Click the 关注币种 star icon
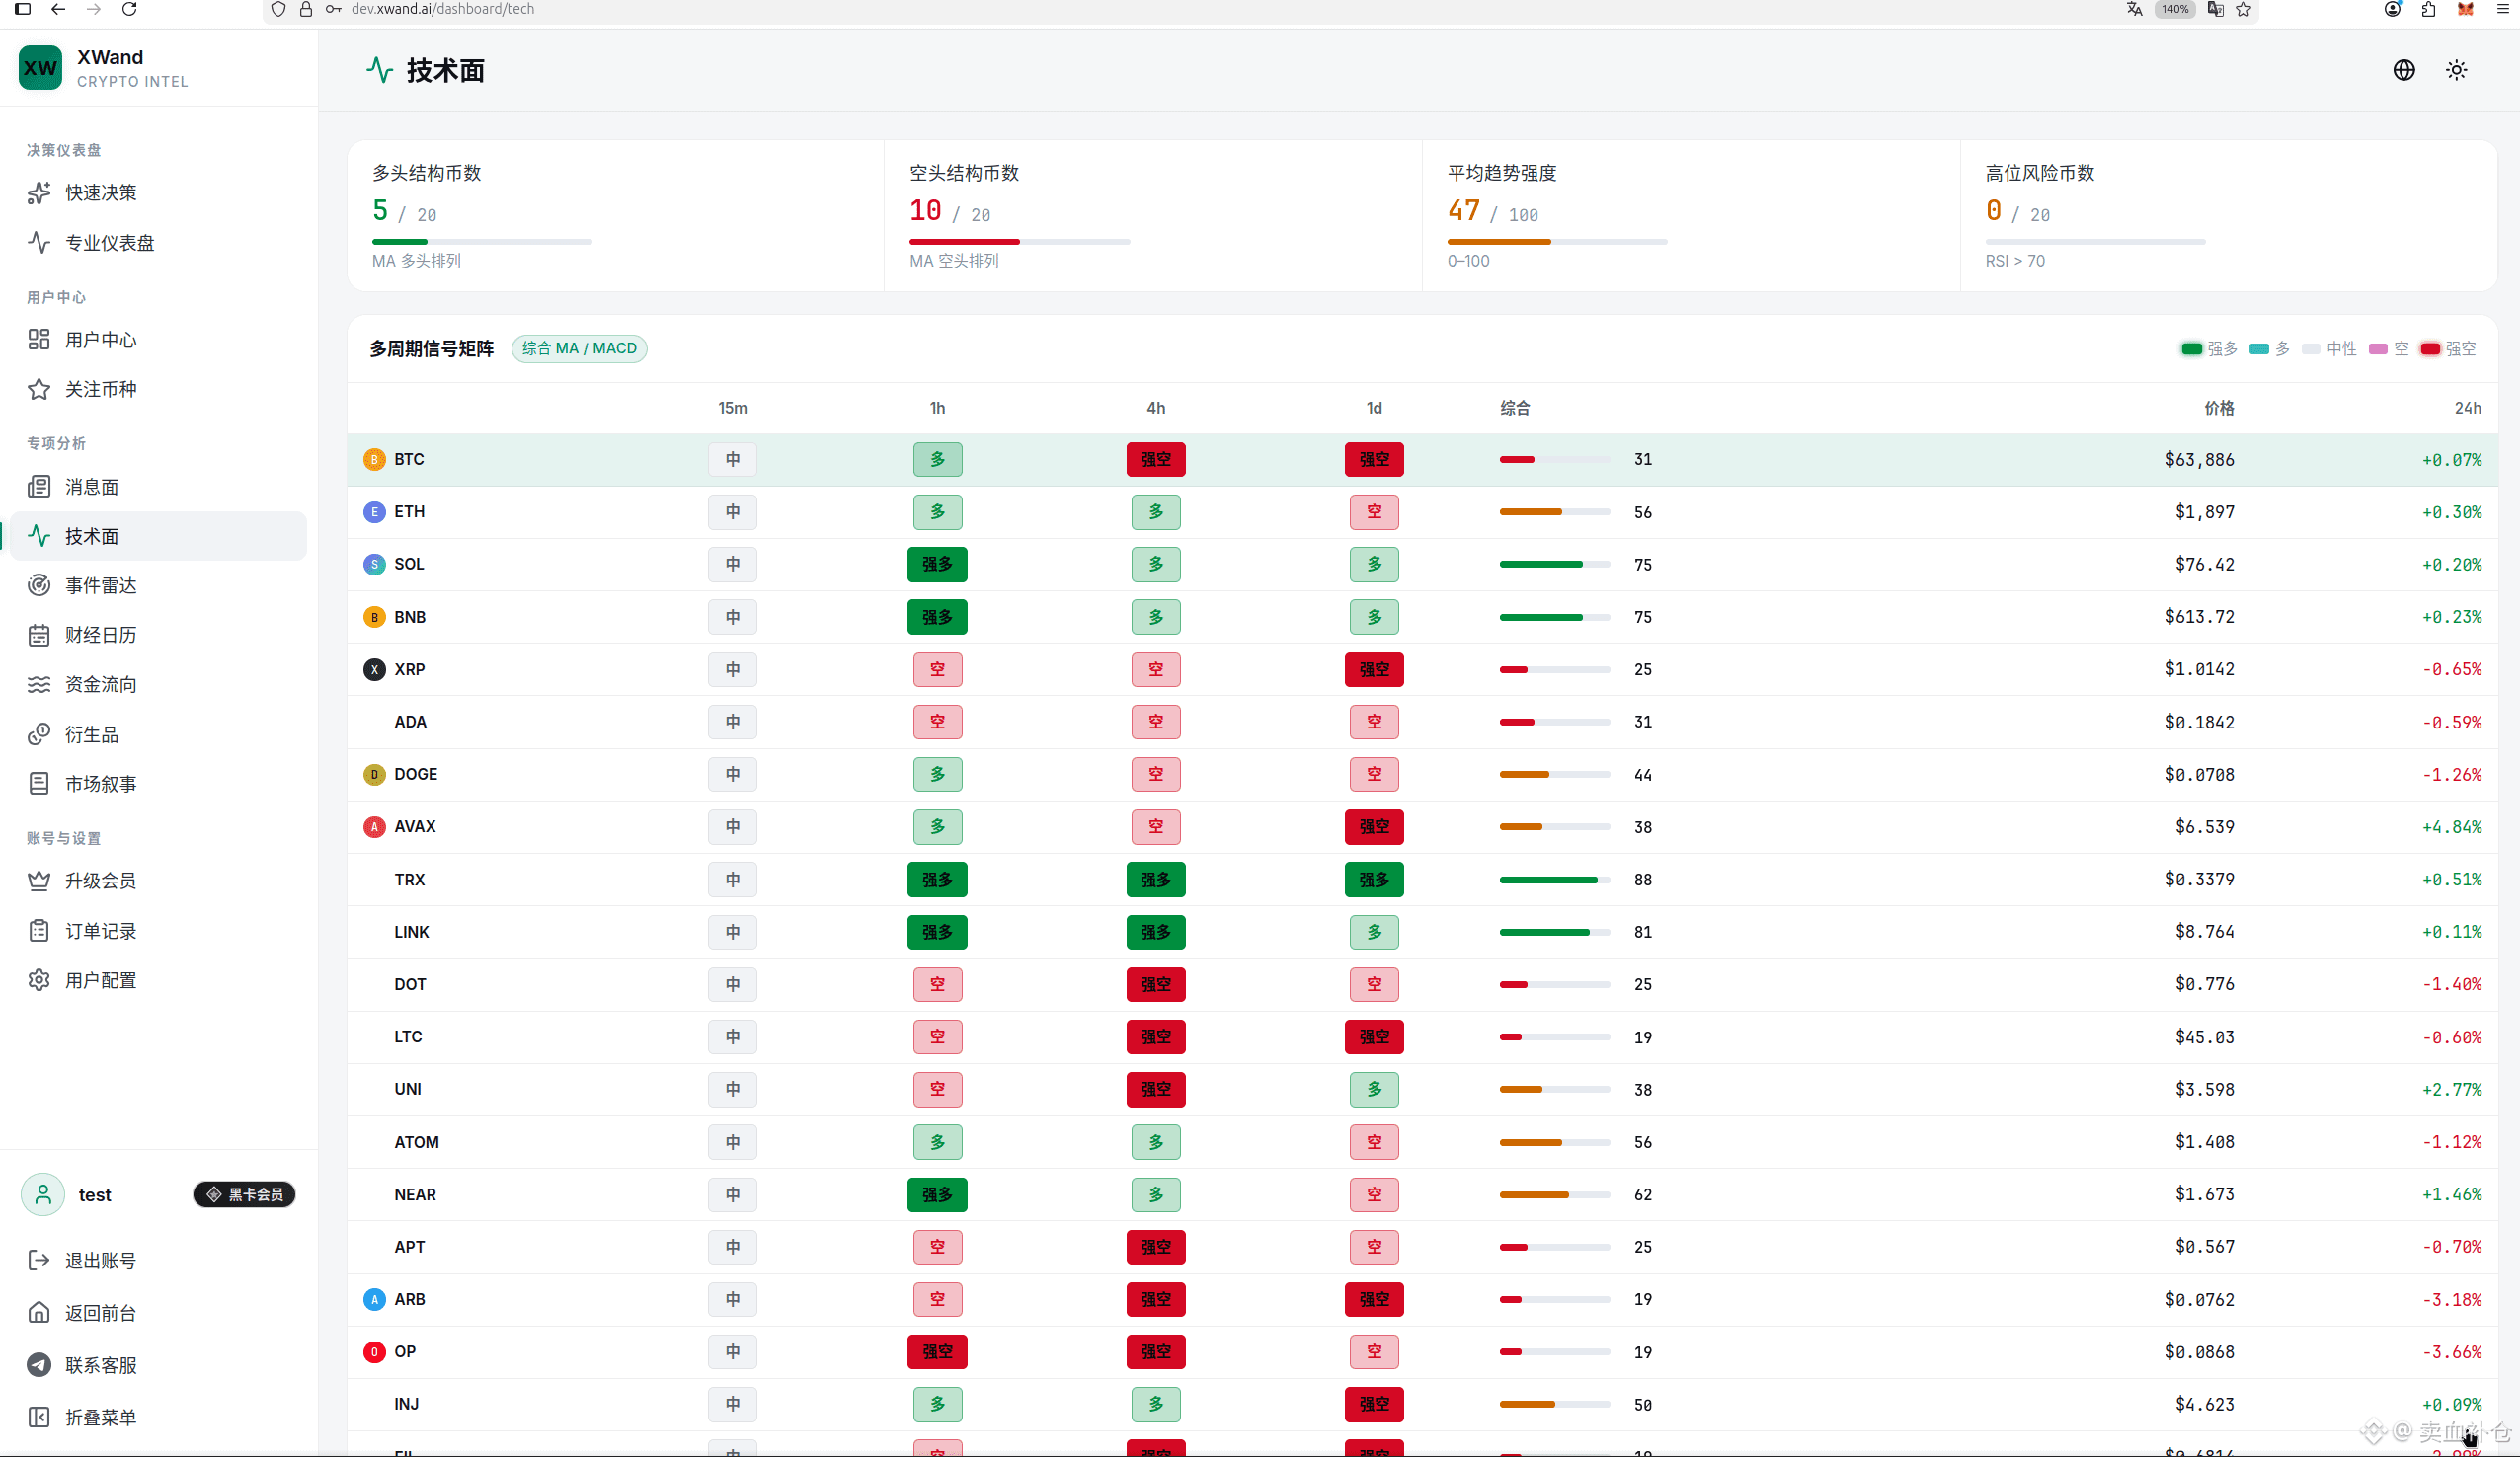 tap(39, 389)
